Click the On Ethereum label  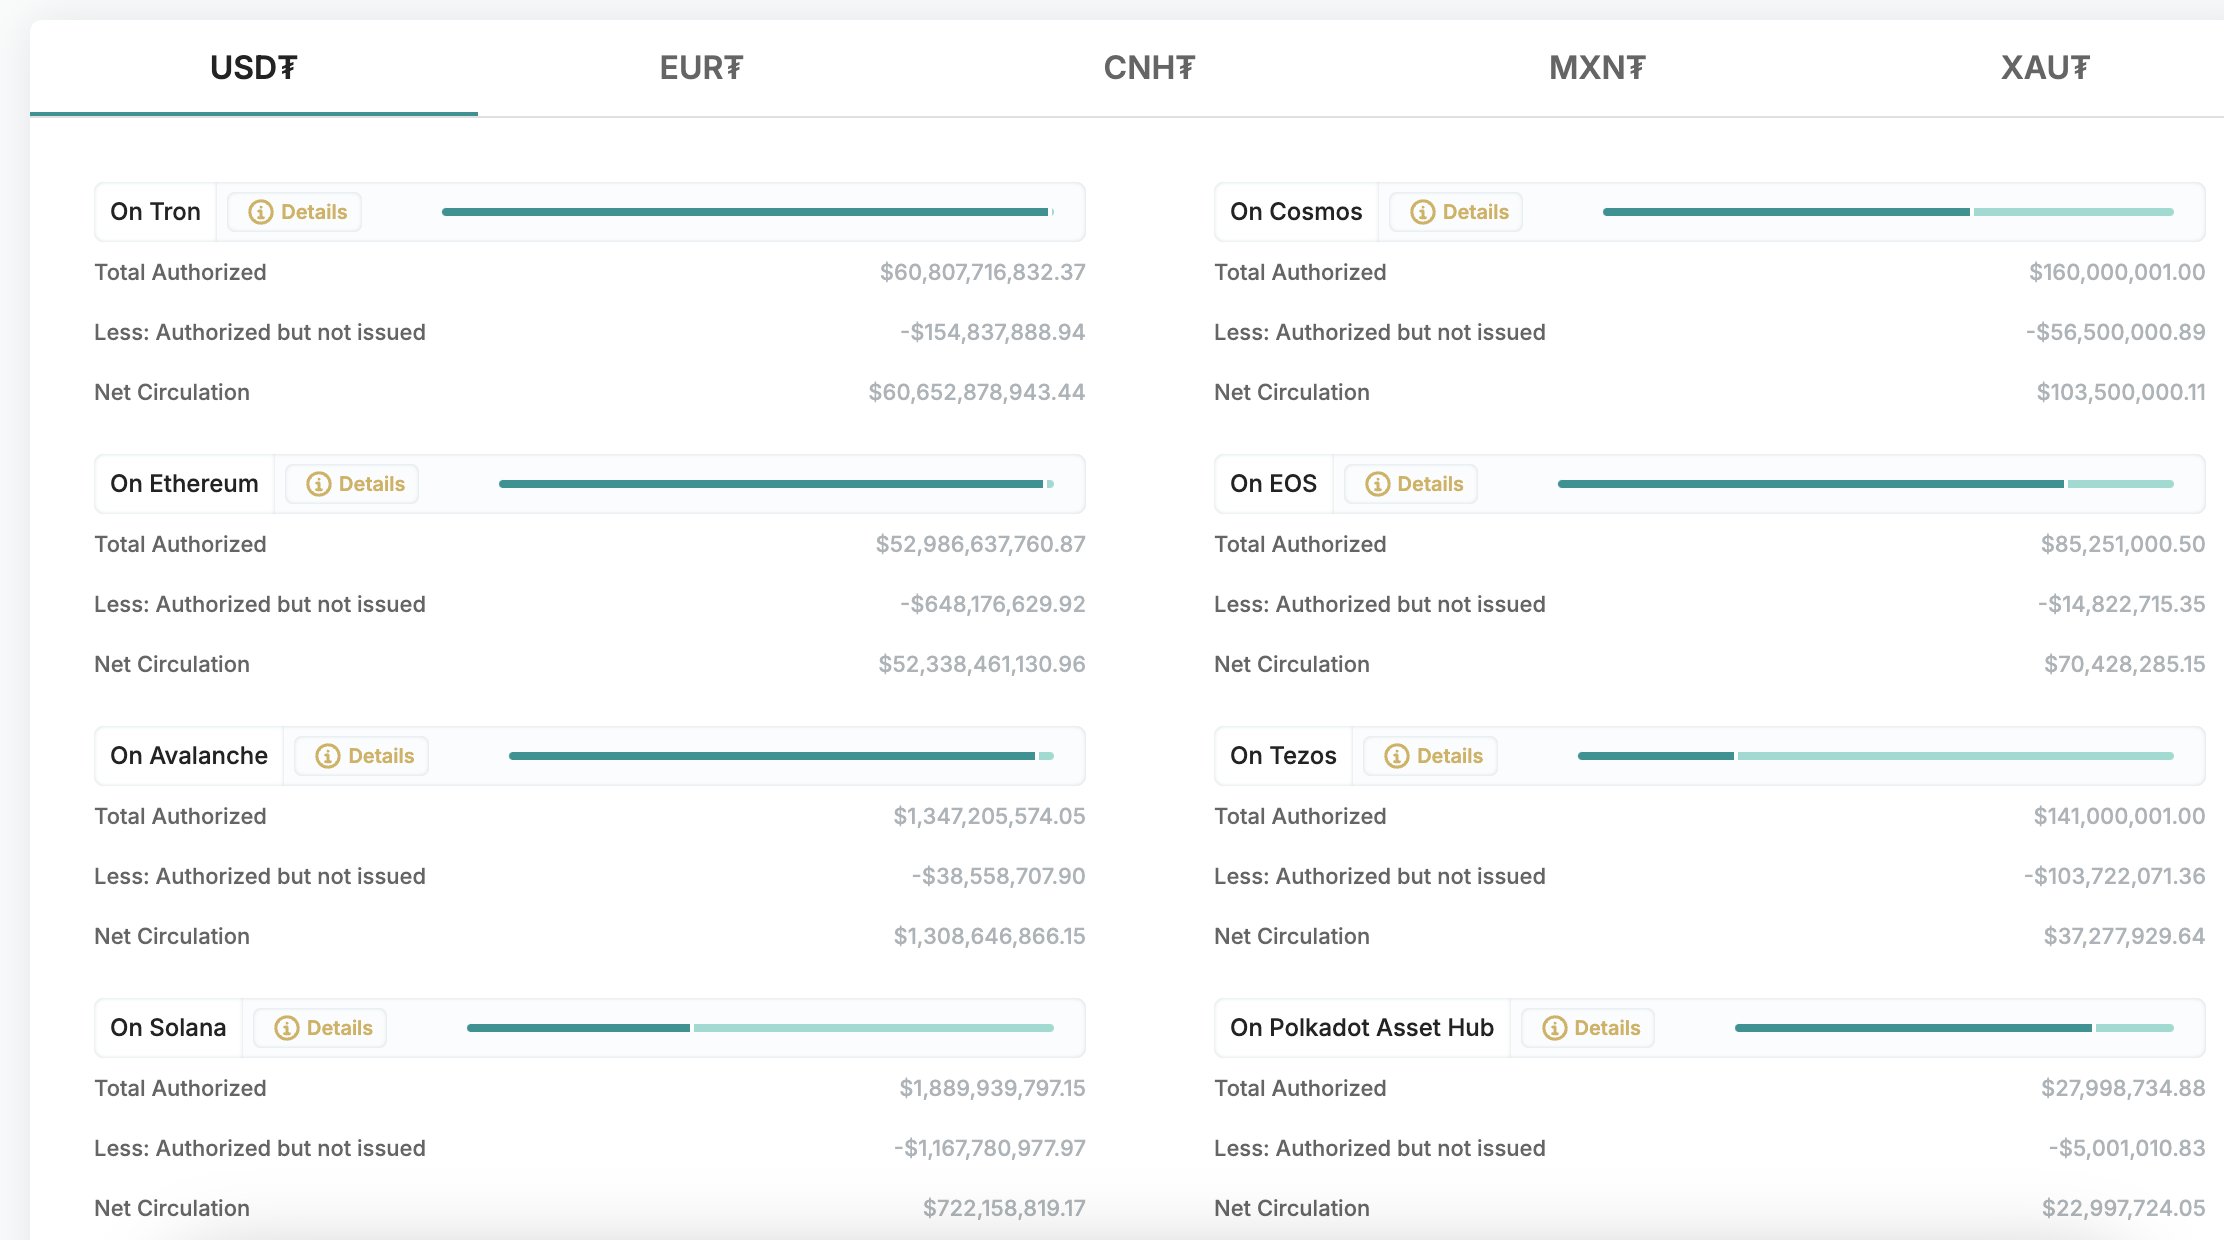tap(184, 484)
